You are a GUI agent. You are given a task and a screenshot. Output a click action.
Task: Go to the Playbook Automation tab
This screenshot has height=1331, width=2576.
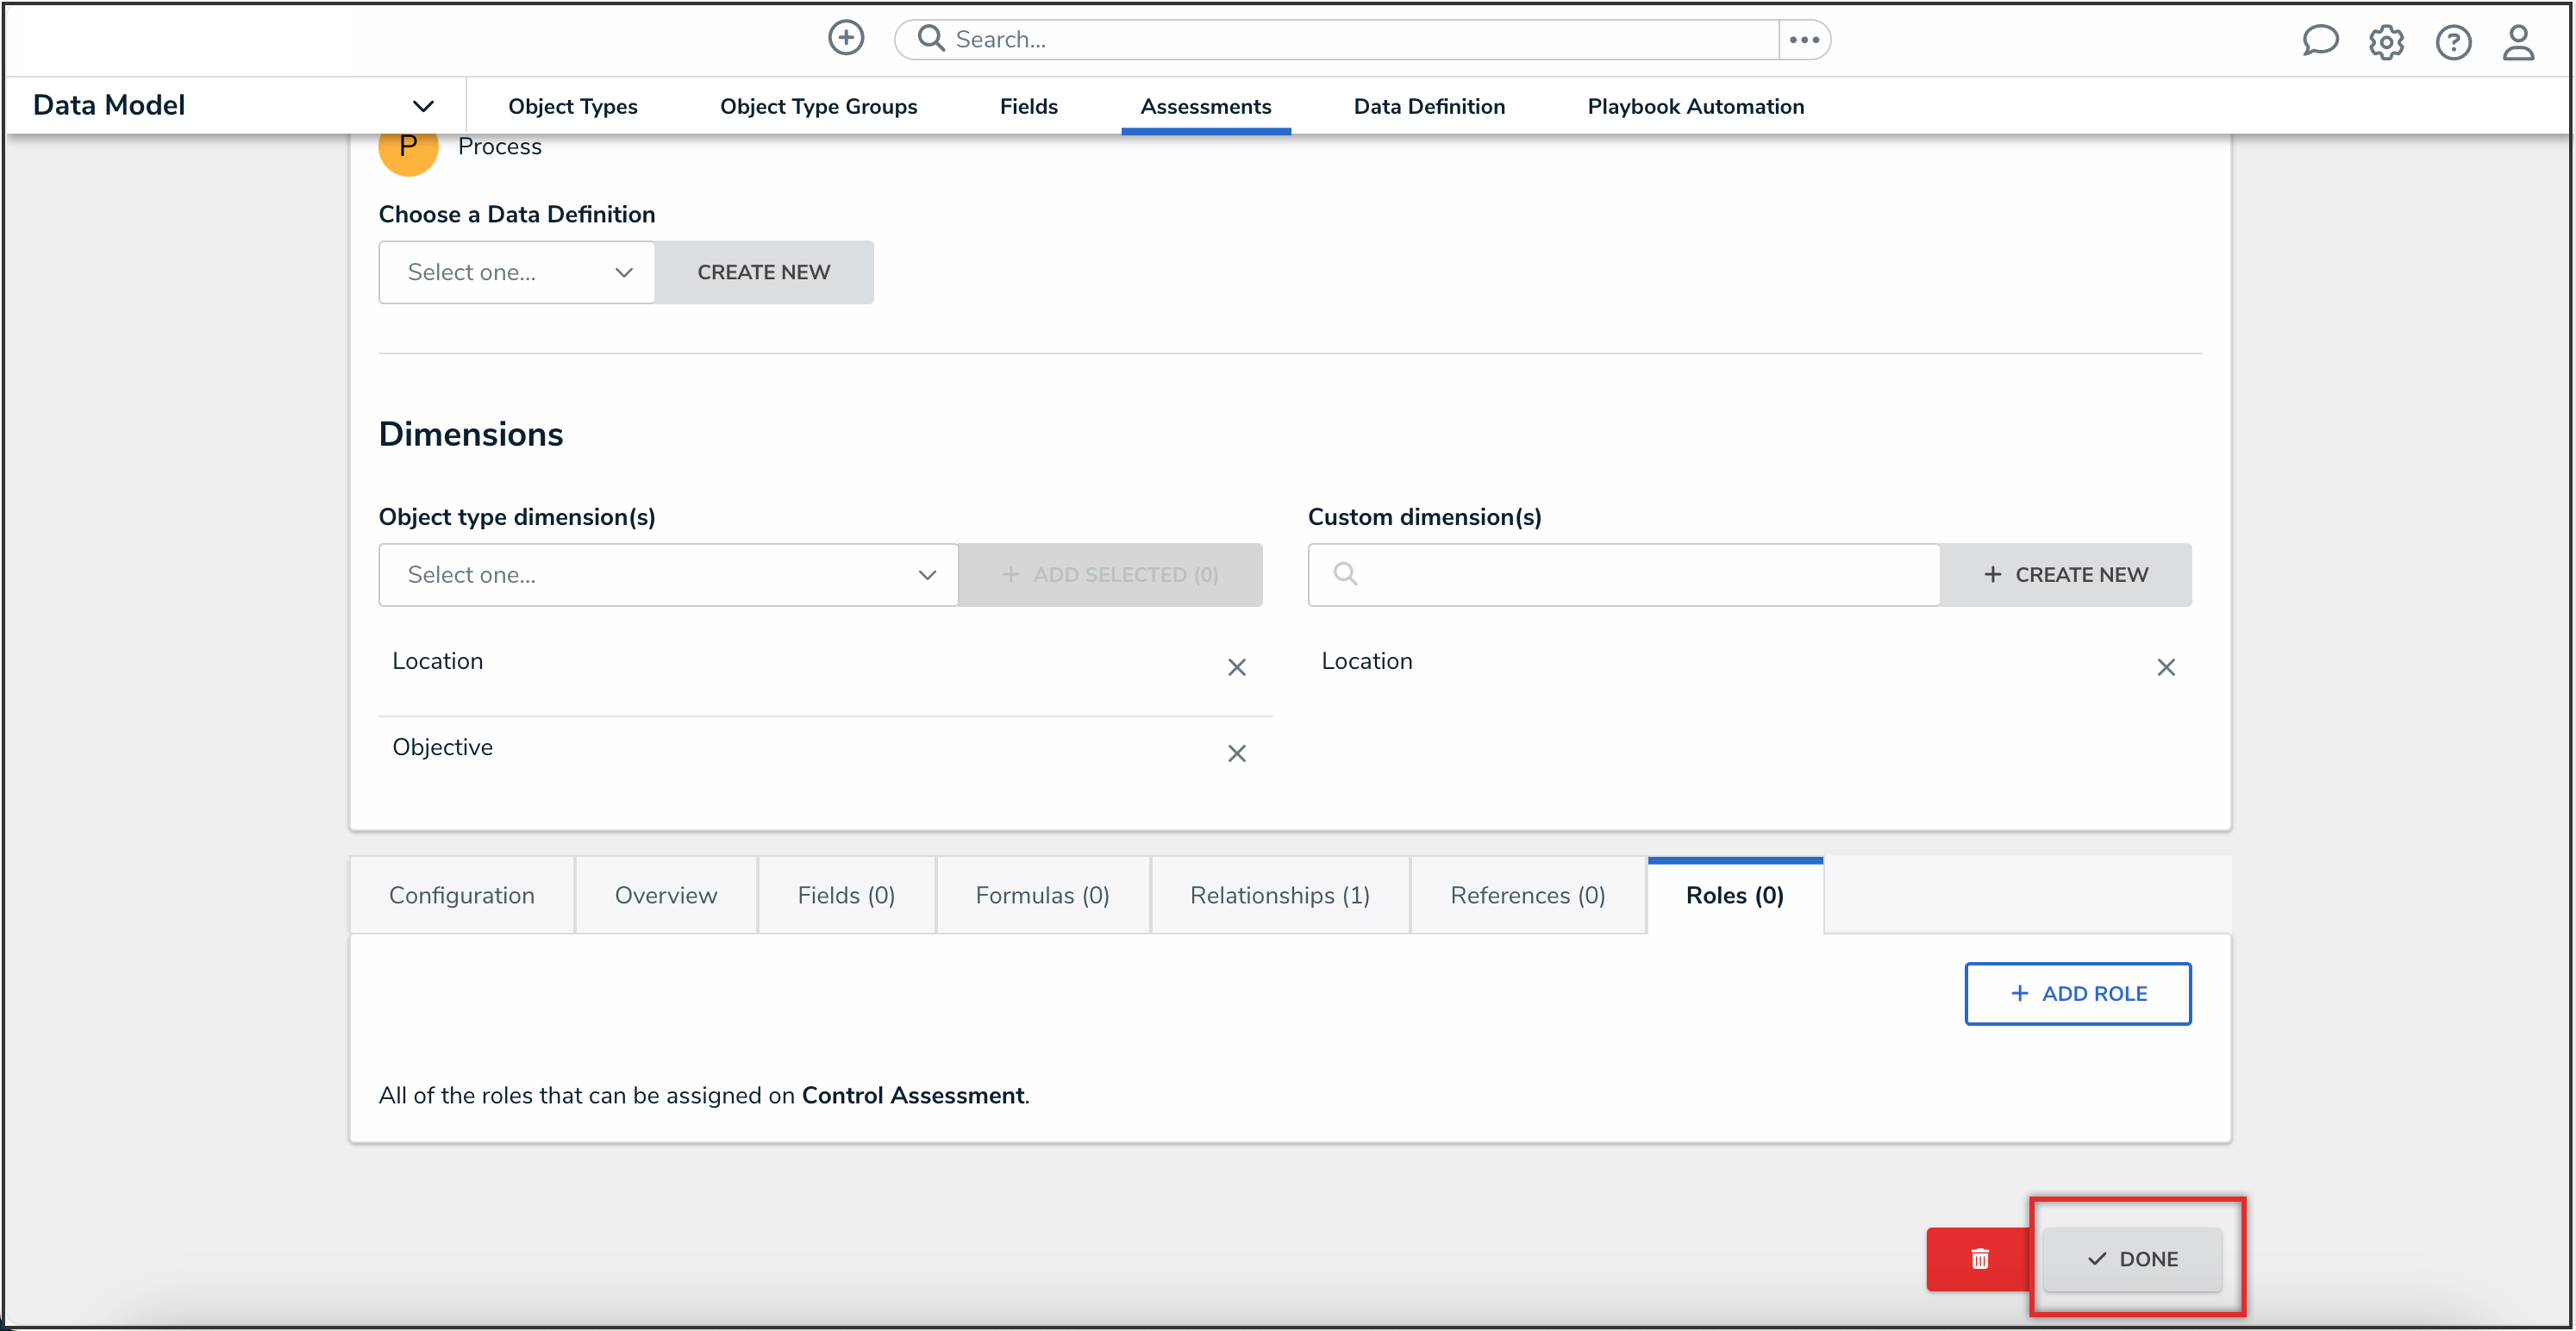[x=1695, y=106]
